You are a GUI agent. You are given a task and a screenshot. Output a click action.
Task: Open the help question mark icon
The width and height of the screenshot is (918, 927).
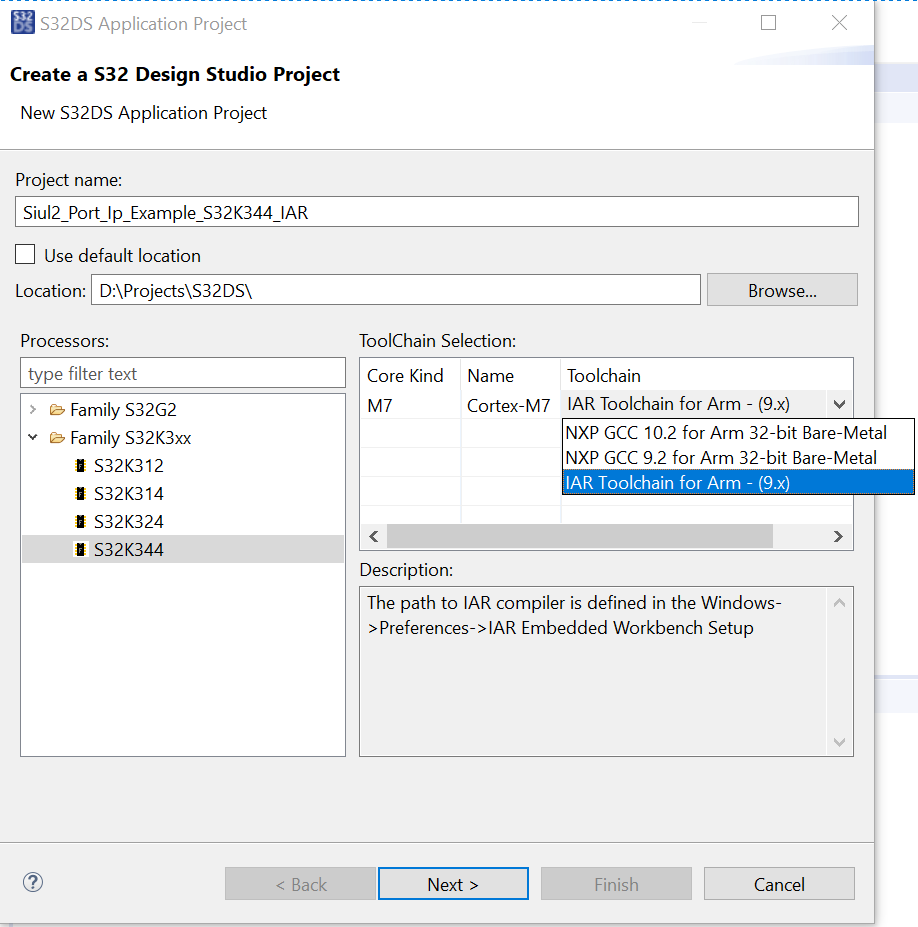(33, 883)
